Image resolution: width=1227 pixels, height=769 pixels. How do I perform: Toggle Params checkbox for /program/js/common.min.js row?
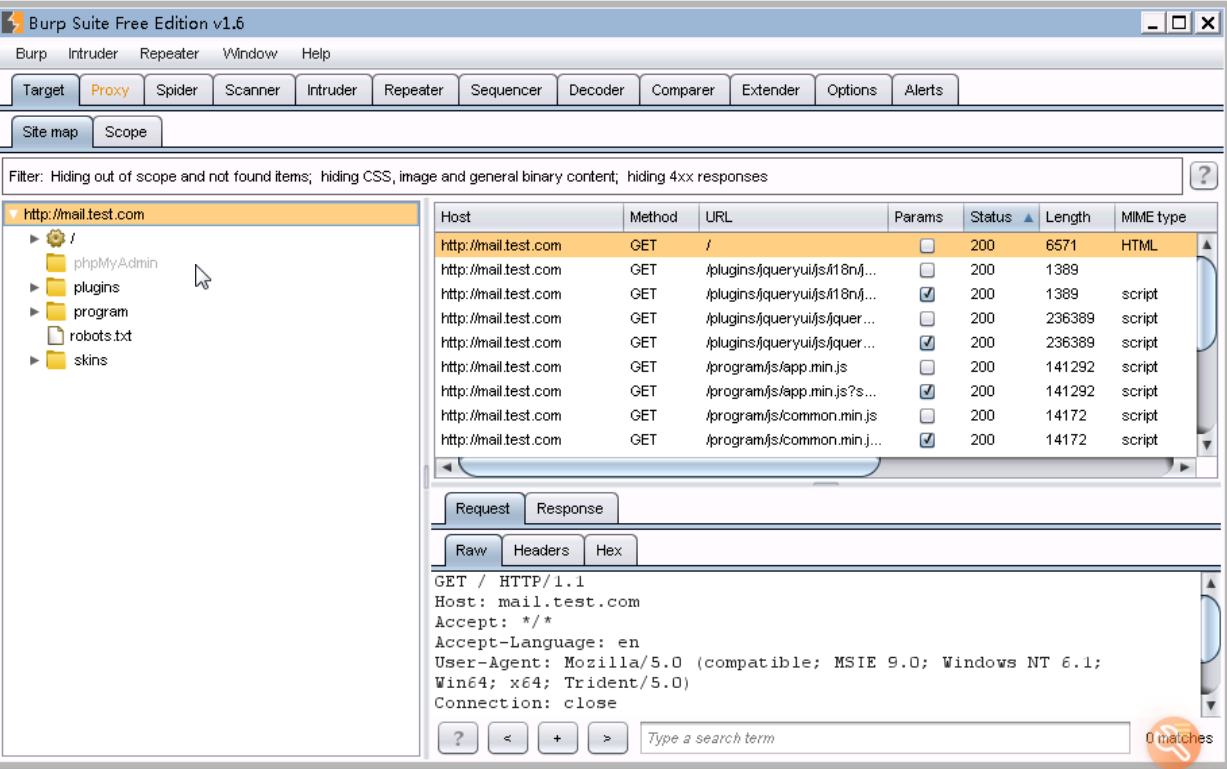928,415
